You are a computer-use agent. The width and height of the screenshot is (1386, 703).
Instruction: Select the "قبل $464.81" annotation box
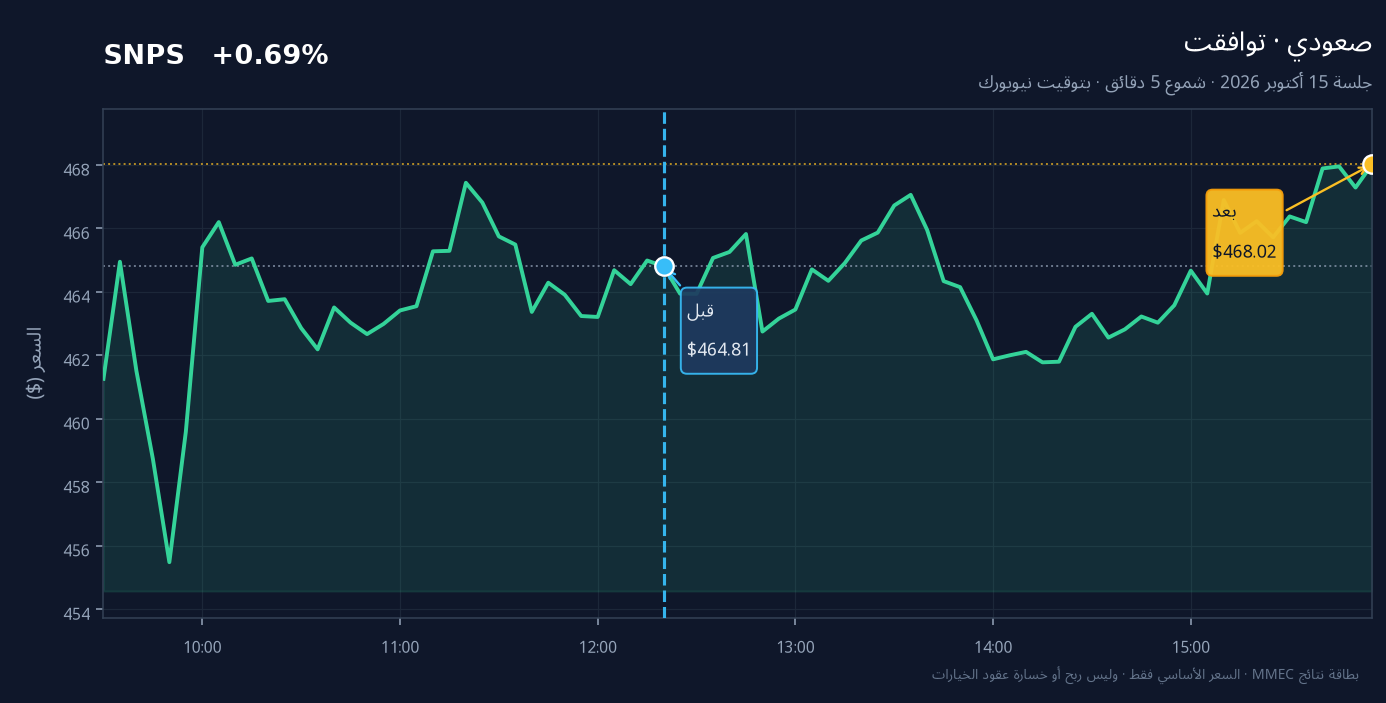click(x=719, y=331)
